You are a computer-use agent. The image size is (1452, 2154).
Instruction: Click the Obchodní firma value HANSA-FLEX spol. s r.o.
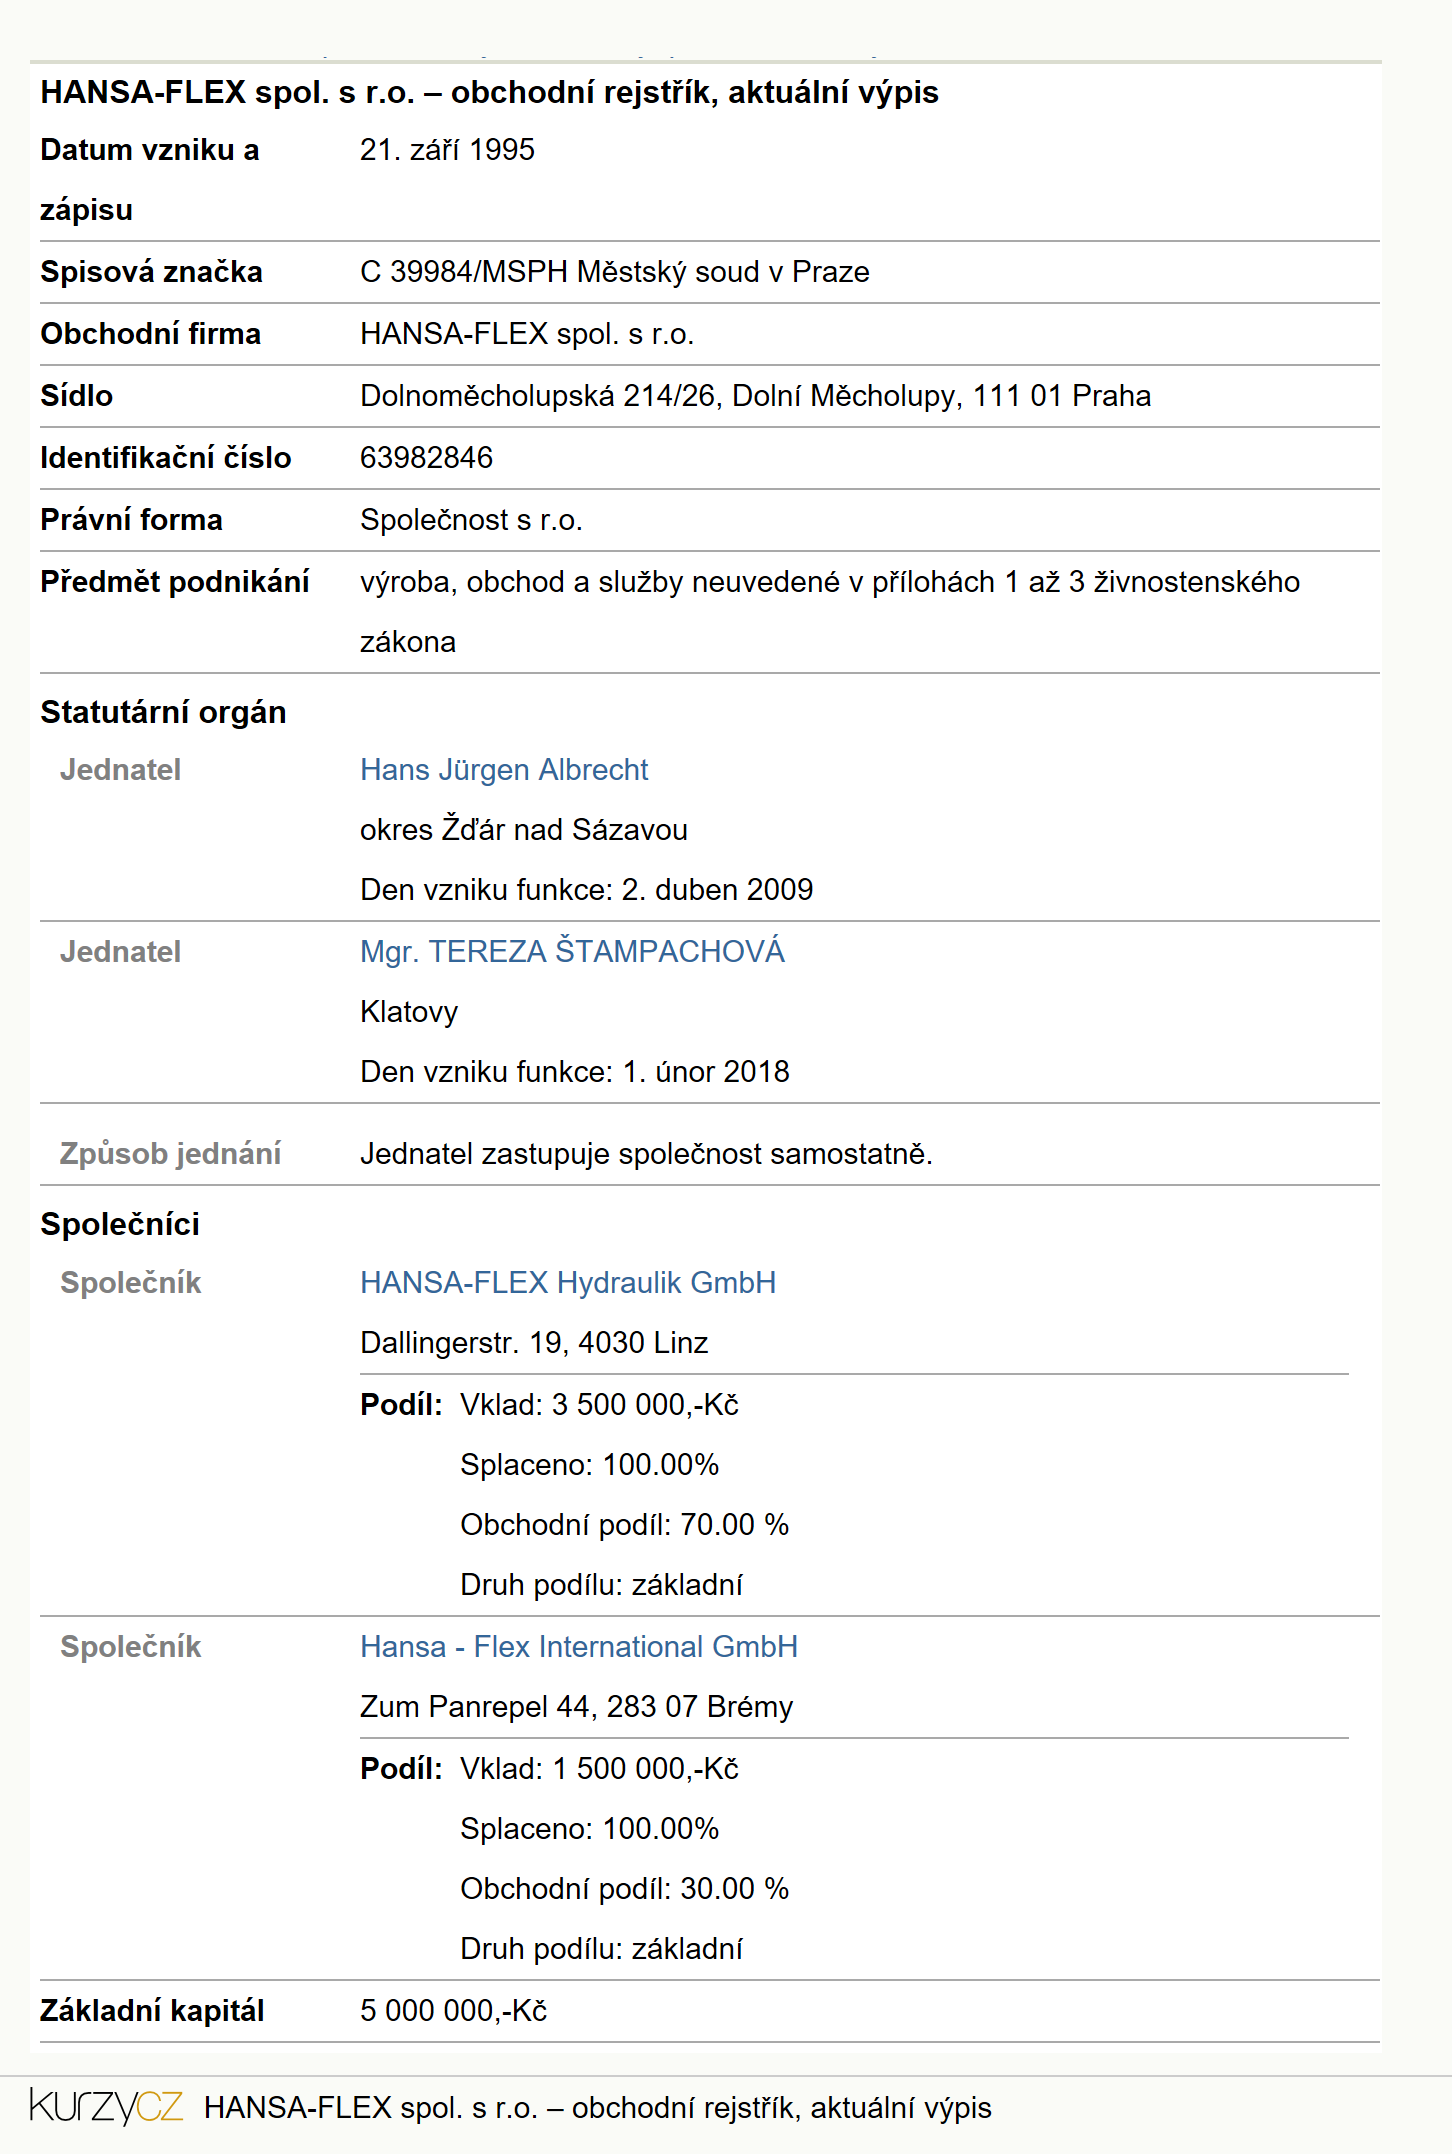pos(527,334)
